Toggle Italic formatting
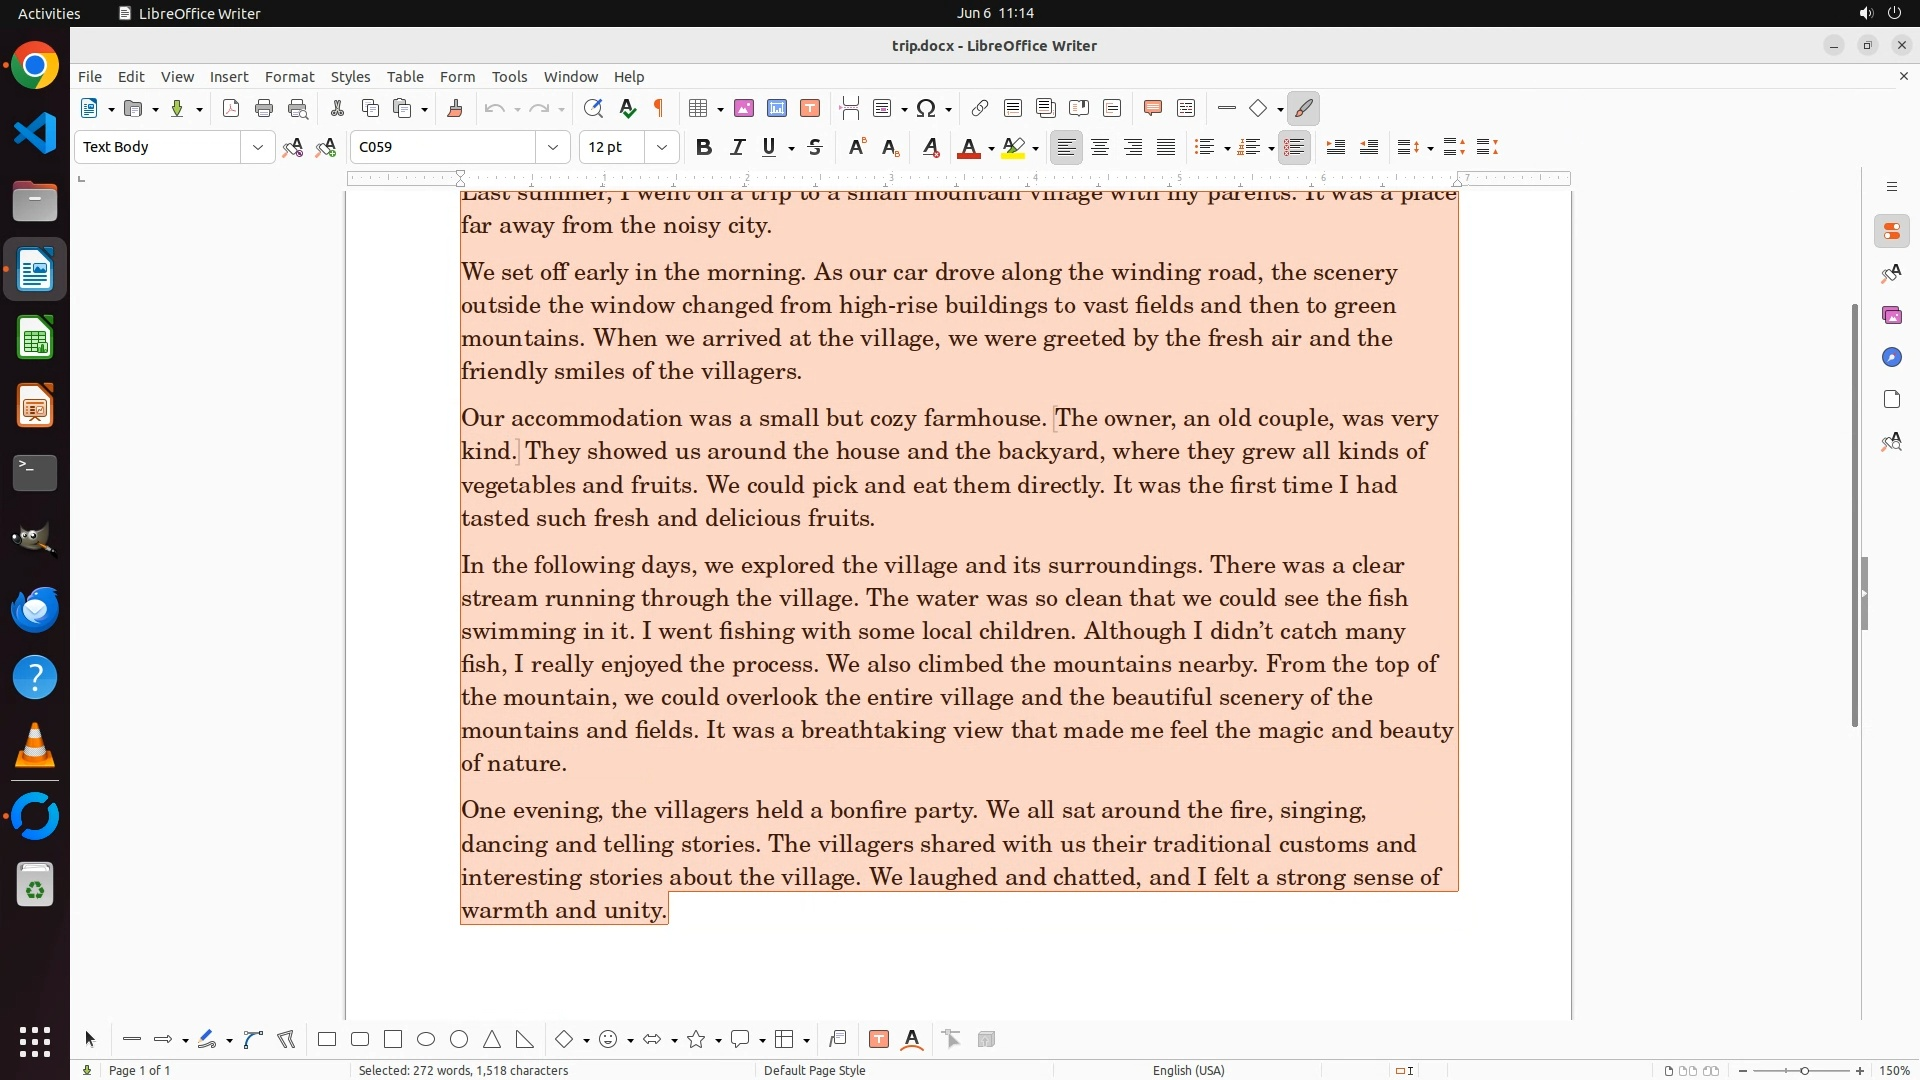 [x=737, y=148]
